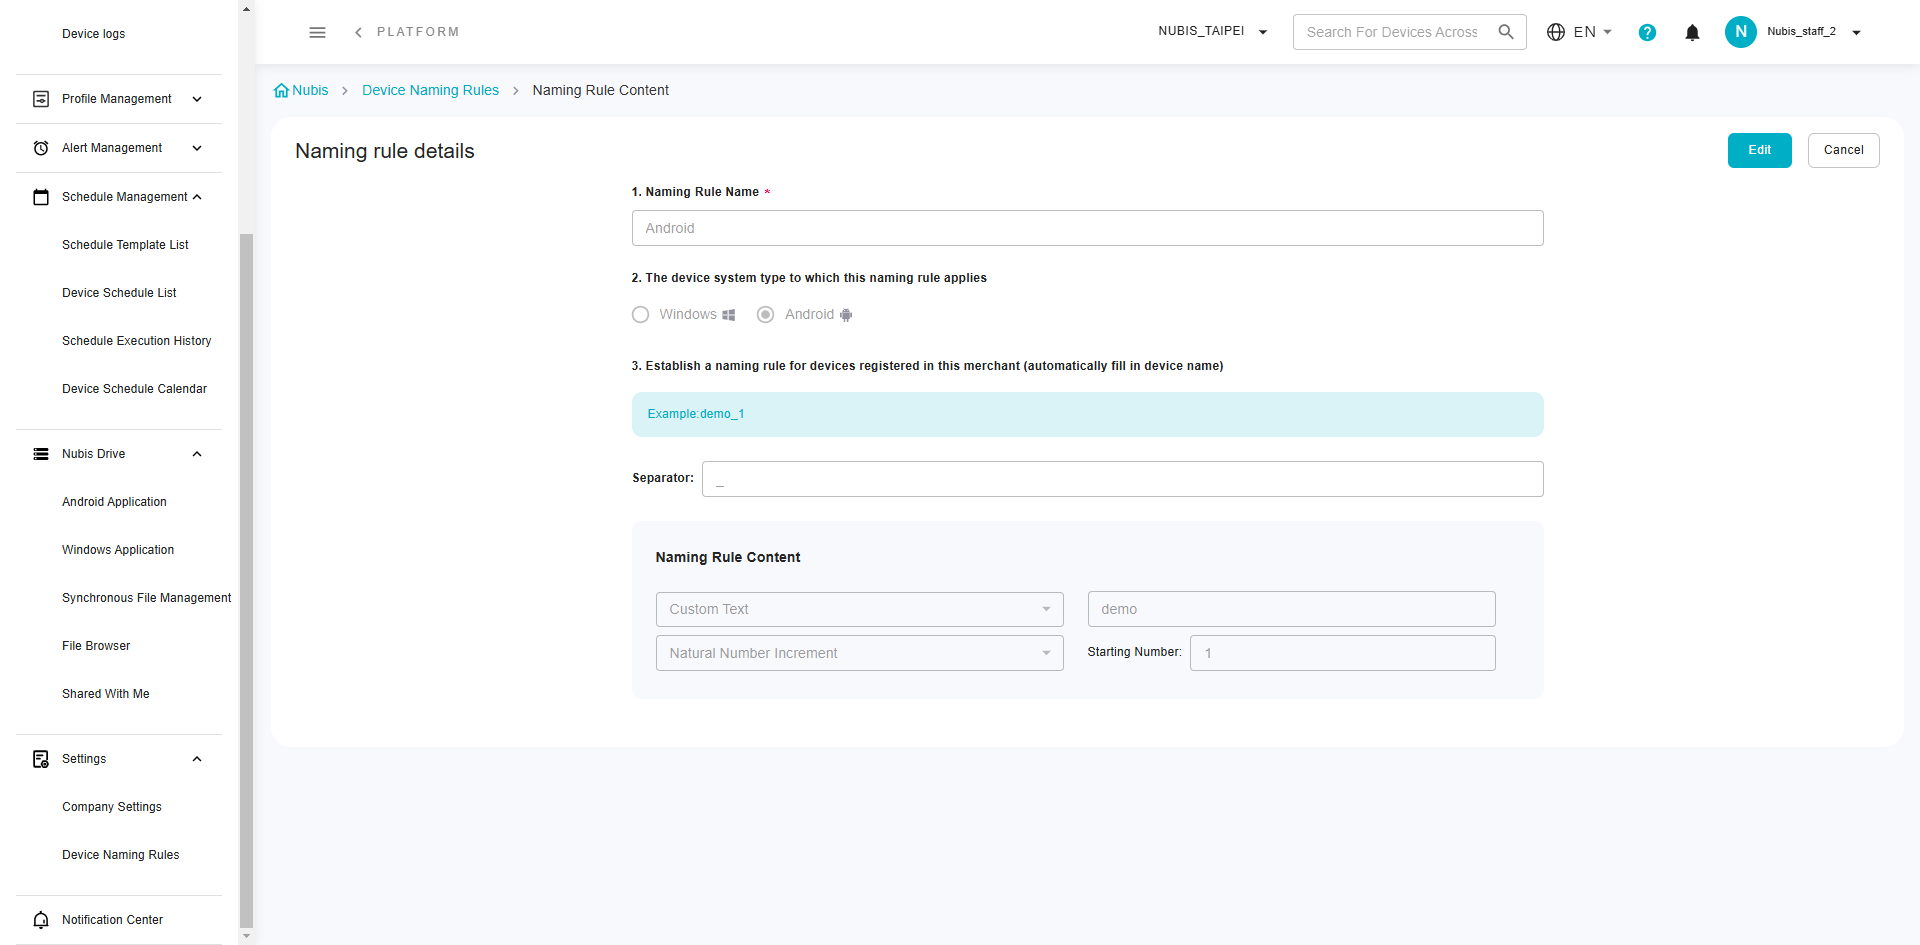The image size is (1920, 945).
Task: Click the Nubis home icon in breadcrumb
Action: coord(281,90)
